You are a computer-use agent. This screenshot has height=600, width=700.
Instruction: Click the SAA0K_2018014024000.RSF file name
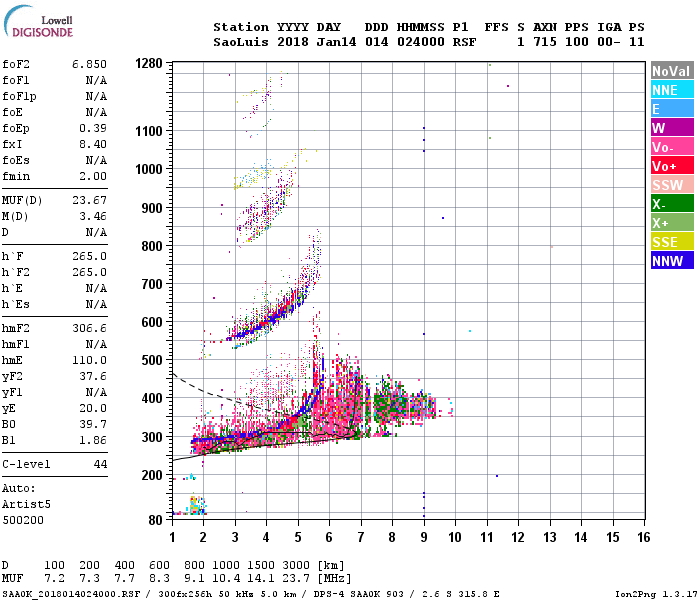coord(71,594)
